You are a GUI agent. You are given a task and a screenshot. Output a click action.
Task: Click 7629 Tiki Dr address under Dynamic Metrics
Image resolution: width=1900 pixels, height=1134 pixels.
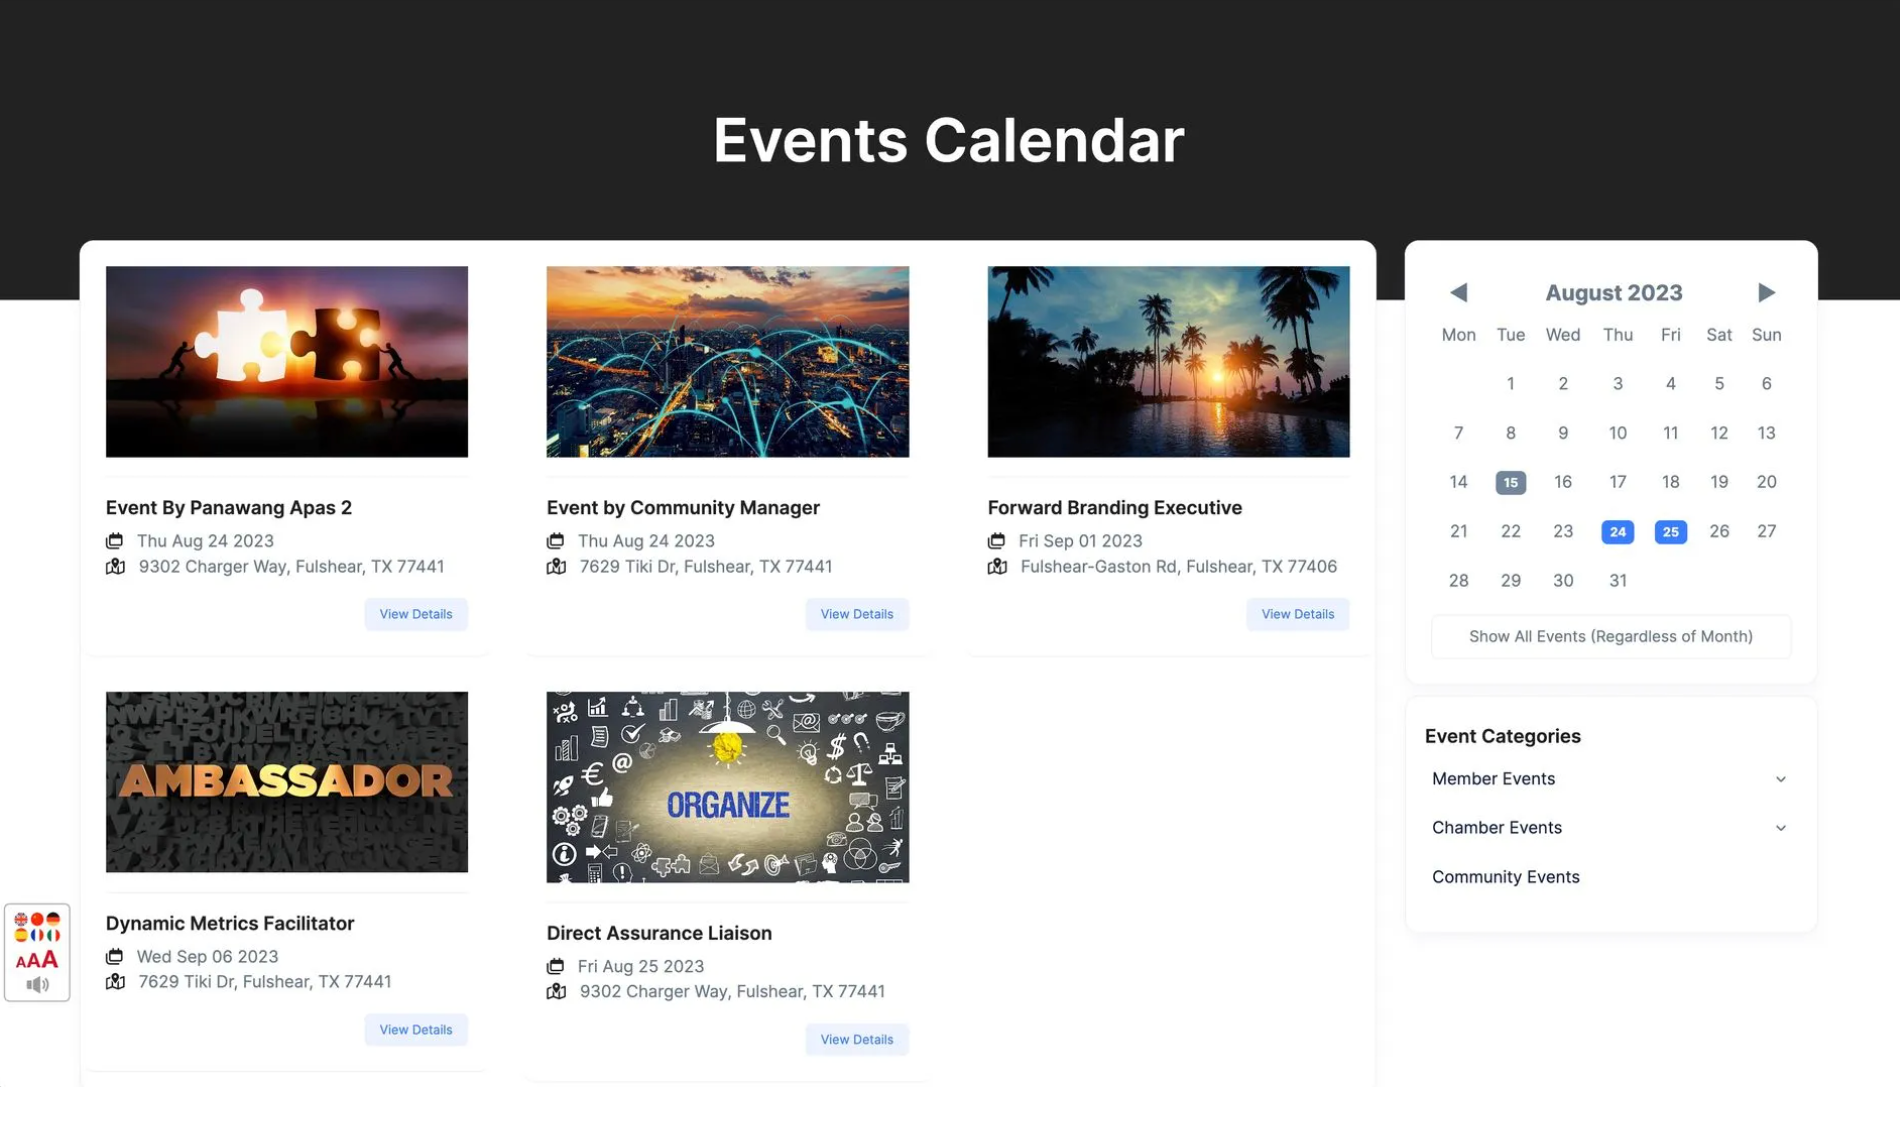[x=265, y=982]
